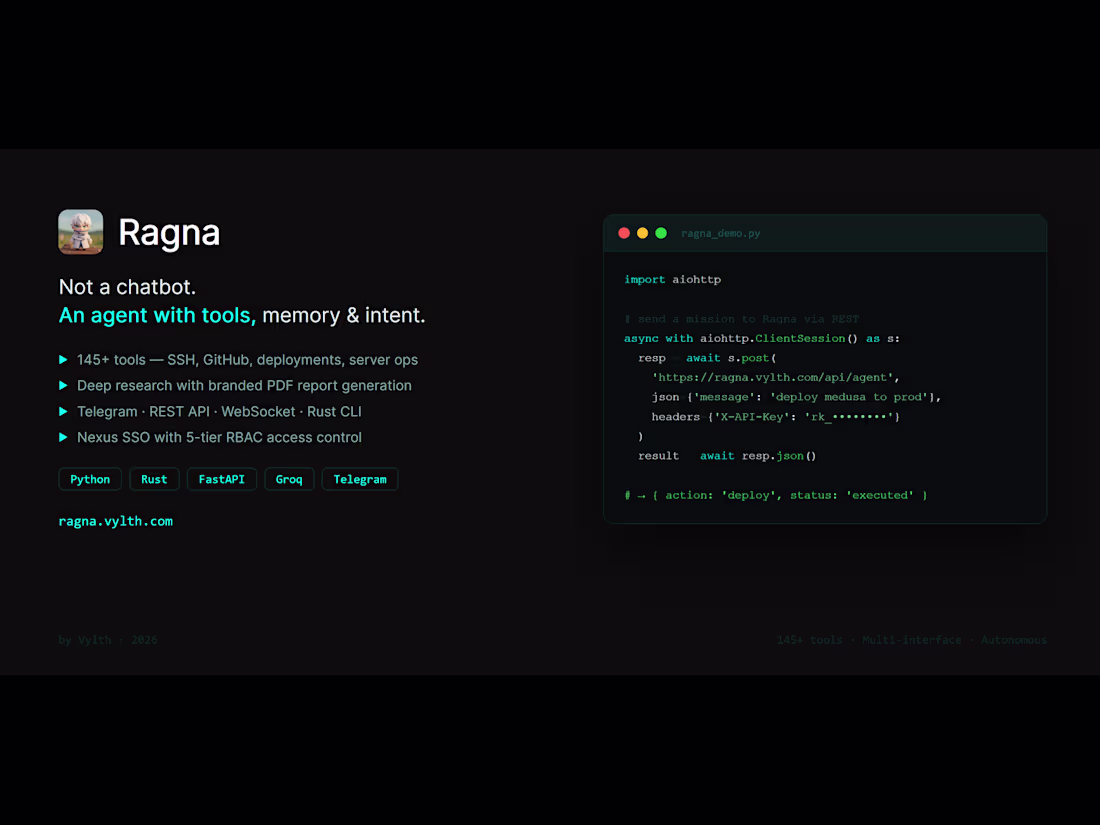Select the FastAPI tag
Screen dimensions: 1100x825
tap(221, 479)
